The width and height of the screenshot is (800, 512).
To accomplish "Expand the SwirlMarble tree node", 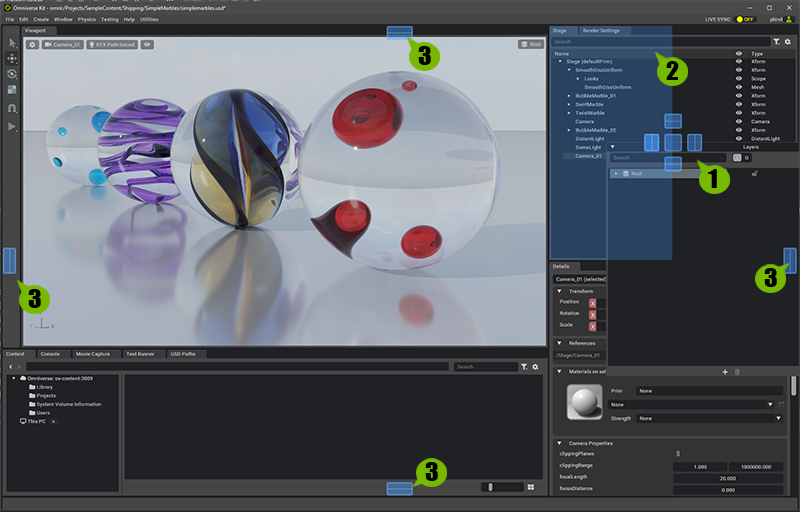I will coord(569,104).
